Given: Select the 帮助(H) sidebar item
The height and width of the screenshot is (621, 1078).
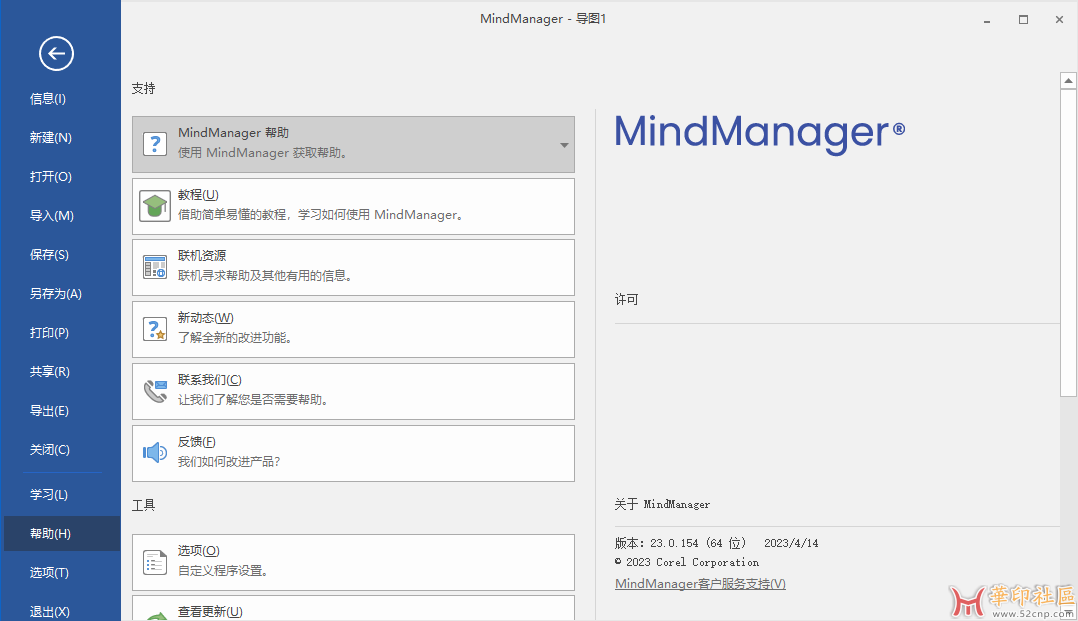Looking at the screenshot, I should point(62,534).
